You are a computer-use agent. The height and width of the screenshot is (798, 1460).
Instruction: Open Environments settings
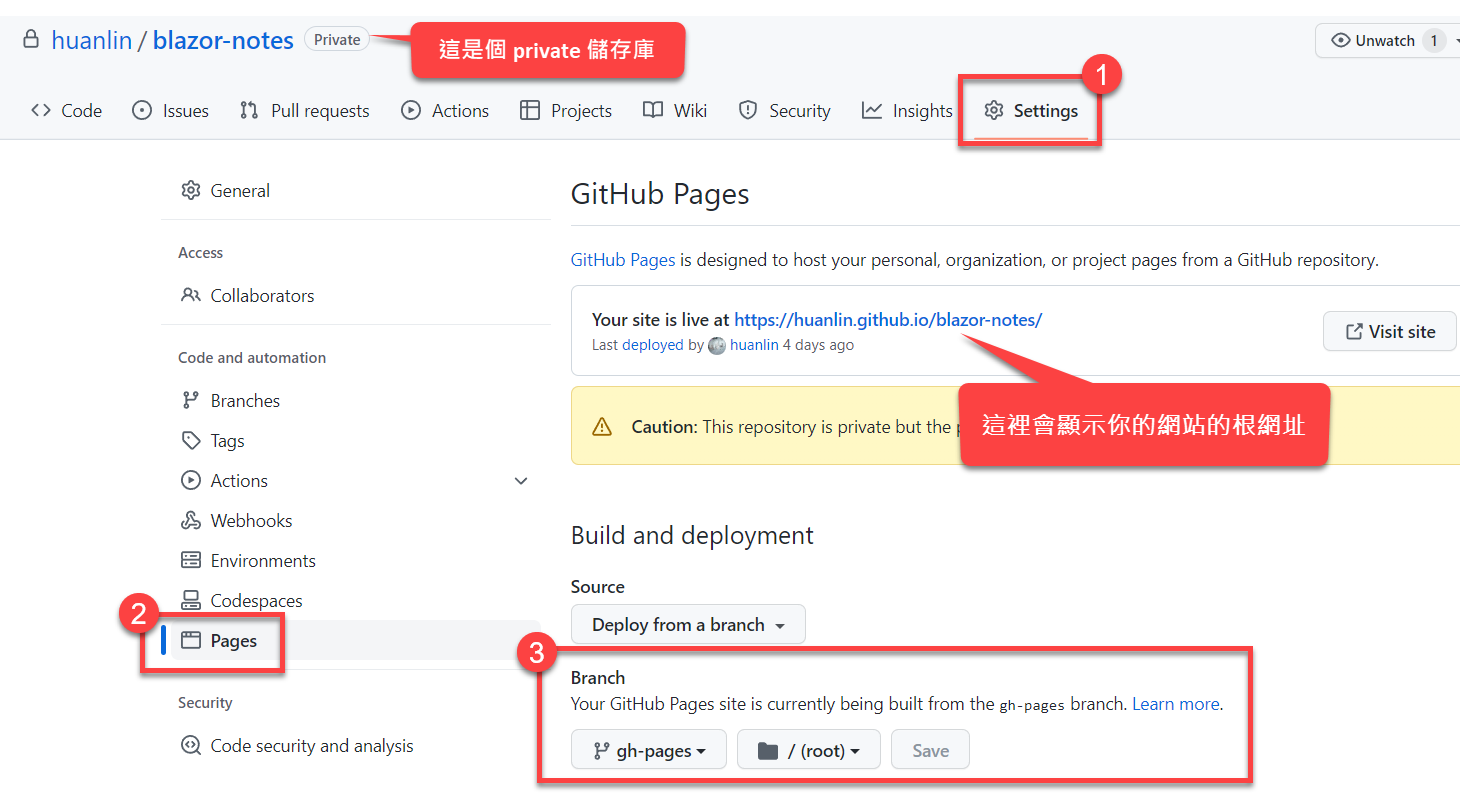263,560
